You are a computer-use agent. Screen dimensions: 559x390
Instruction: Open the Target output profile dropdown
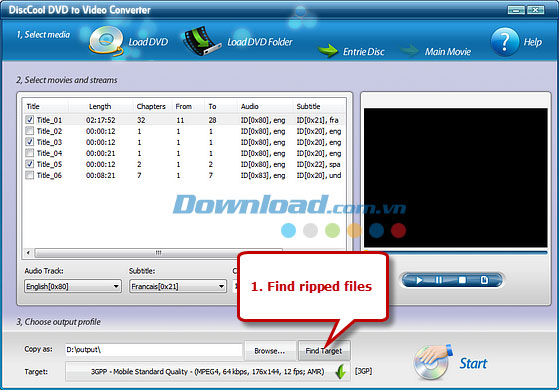pyautogui.click(x=207, y=372)
